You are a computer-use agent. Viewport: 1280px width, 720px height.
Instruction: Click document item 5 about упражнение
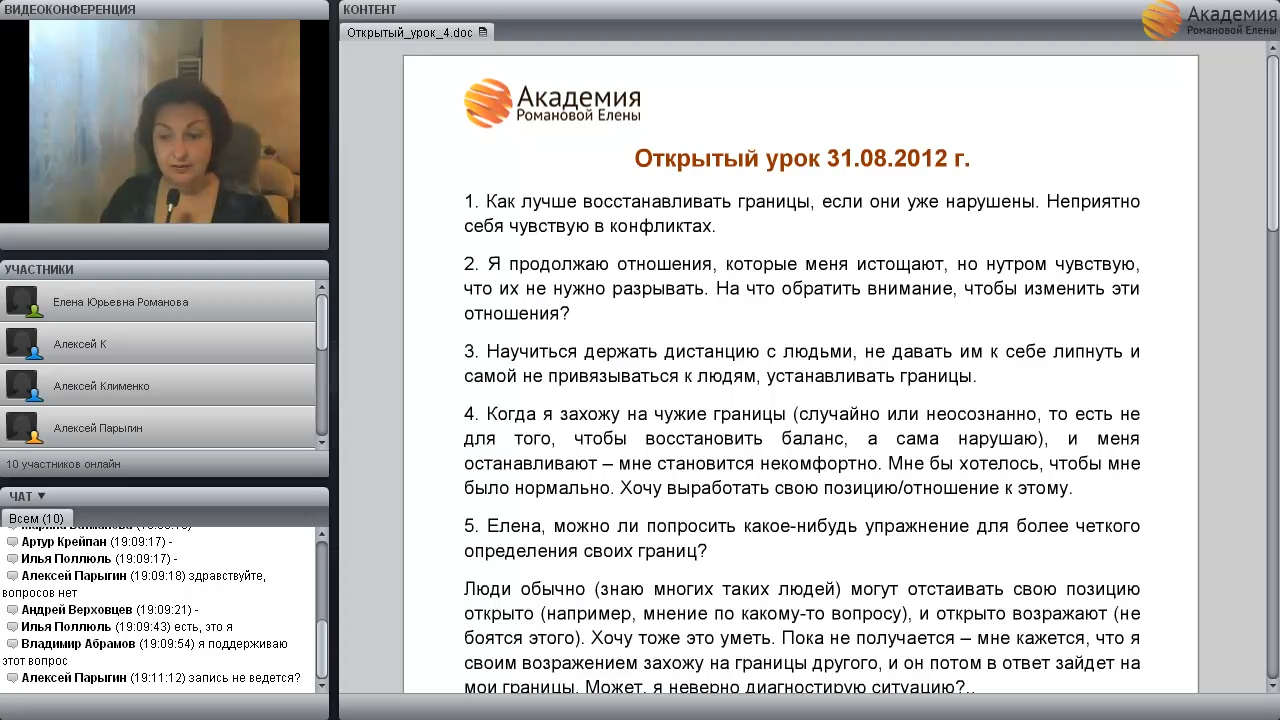[802, 538]
